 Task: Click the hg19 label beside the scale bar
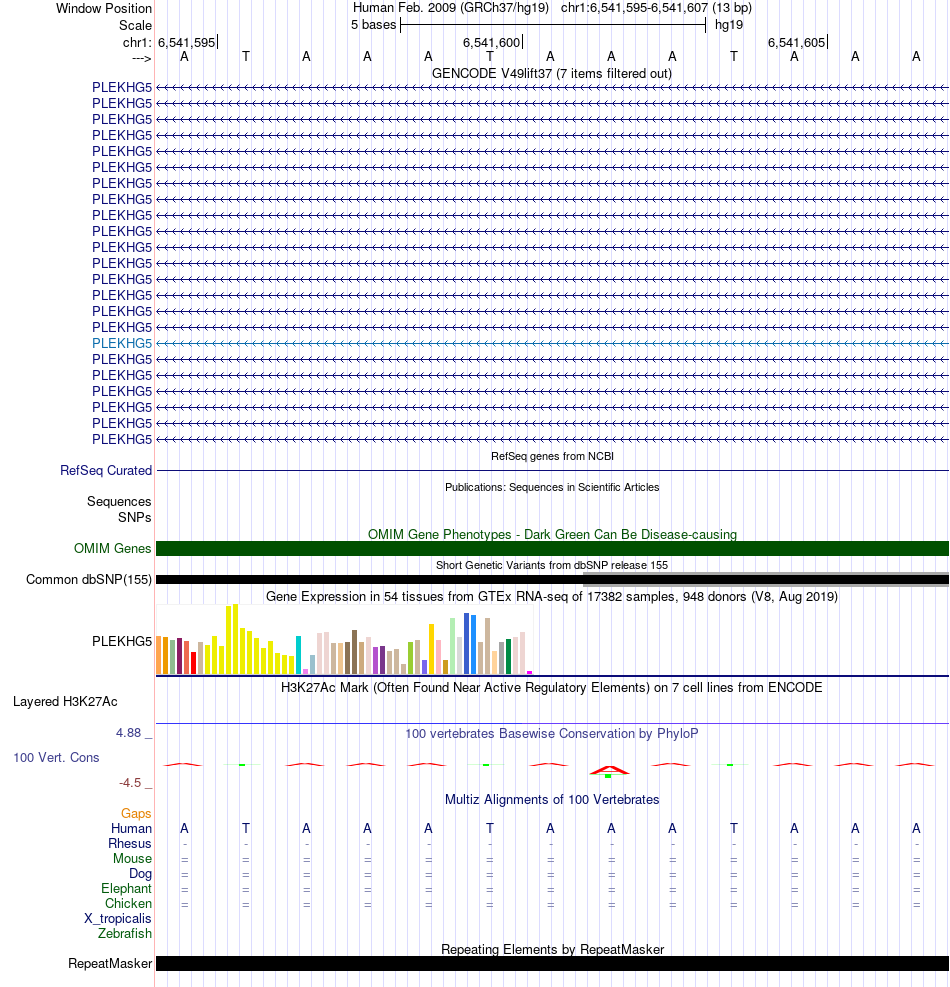click(x=729, y=25)
